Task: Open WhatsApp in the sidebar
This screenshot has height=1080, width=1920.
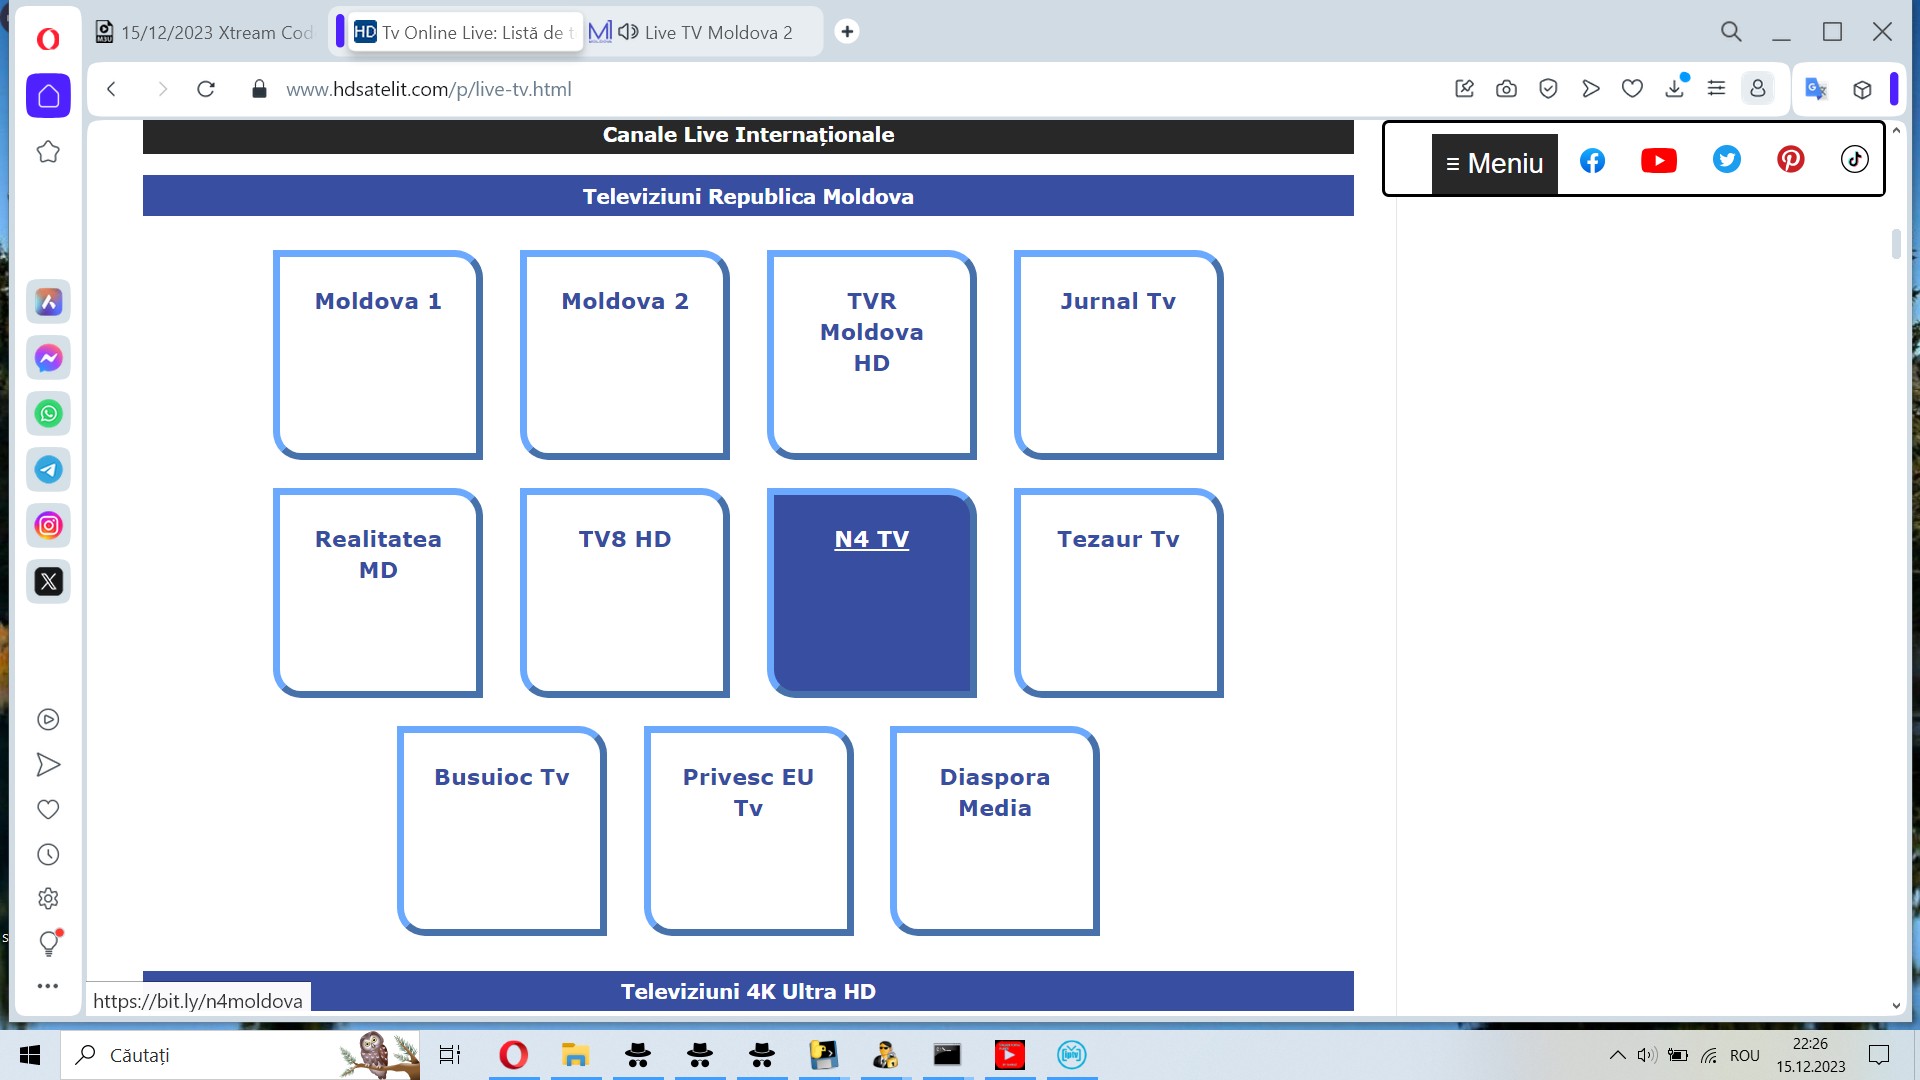Action: (x=48, y=413)
